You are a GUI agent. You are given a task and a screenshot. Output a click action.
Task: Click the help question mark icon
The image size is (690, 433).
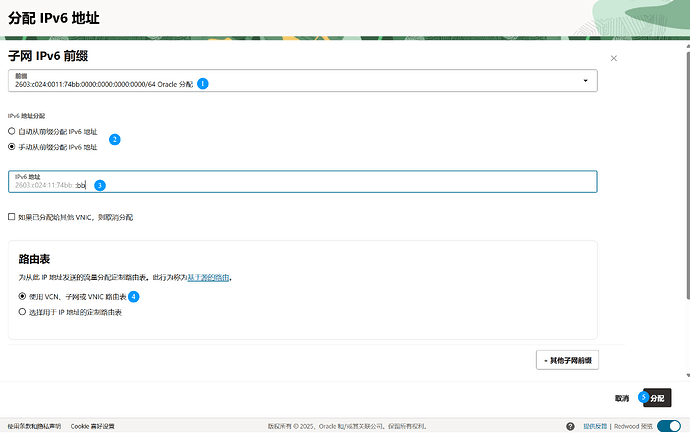570,426
